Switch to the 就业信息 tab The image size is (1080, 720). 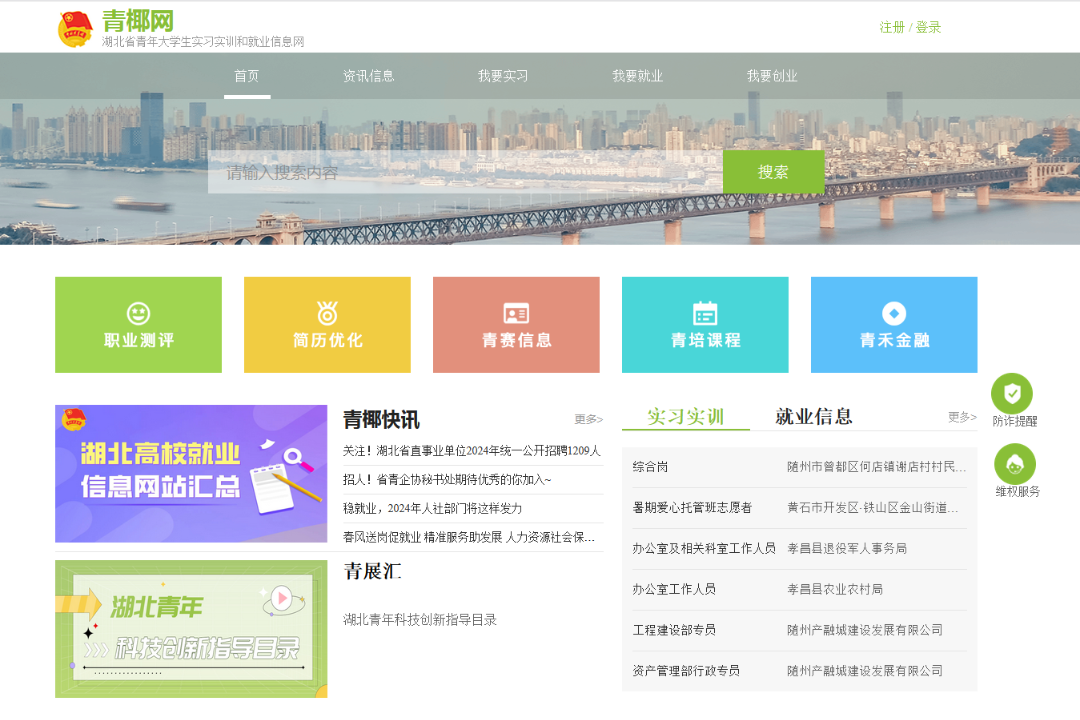[813, 416]
